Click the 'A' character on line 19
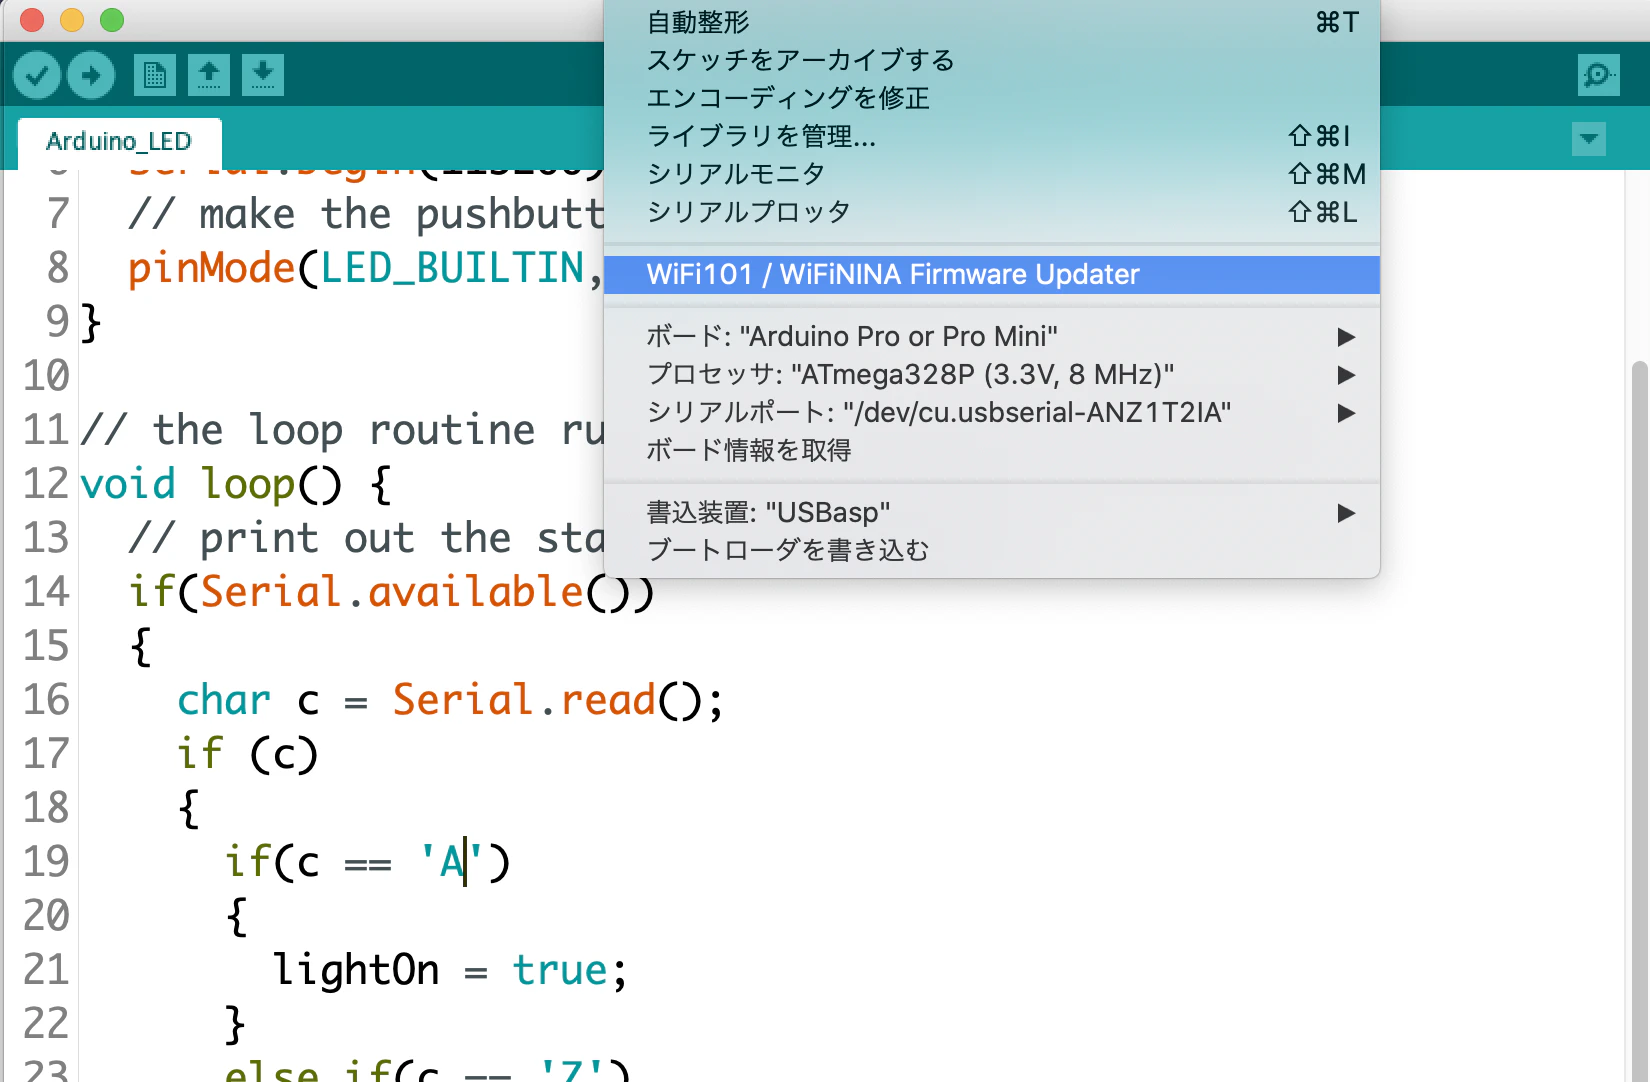This screenshot has height=1082, width=1650. tap(453, 862)
